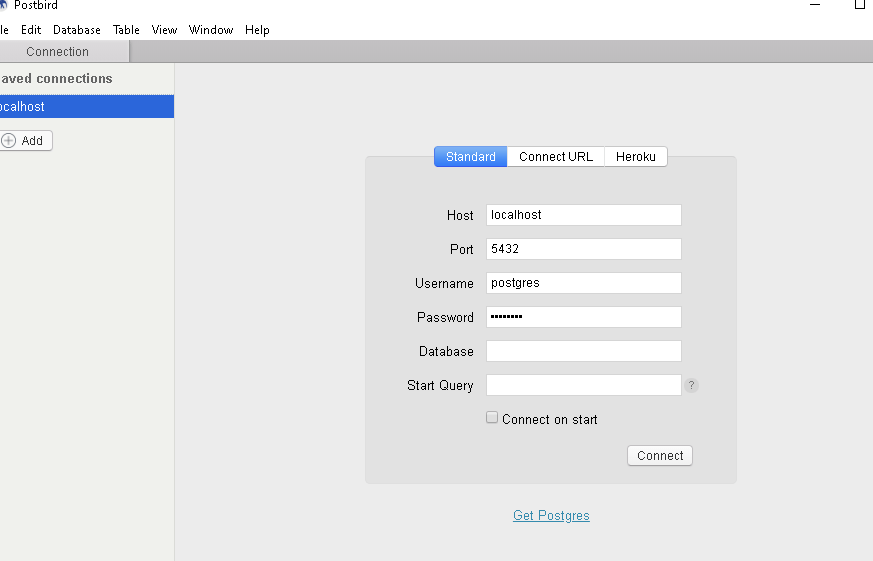
Task: Select the localhost saved connection
Action: coord(87,106)
